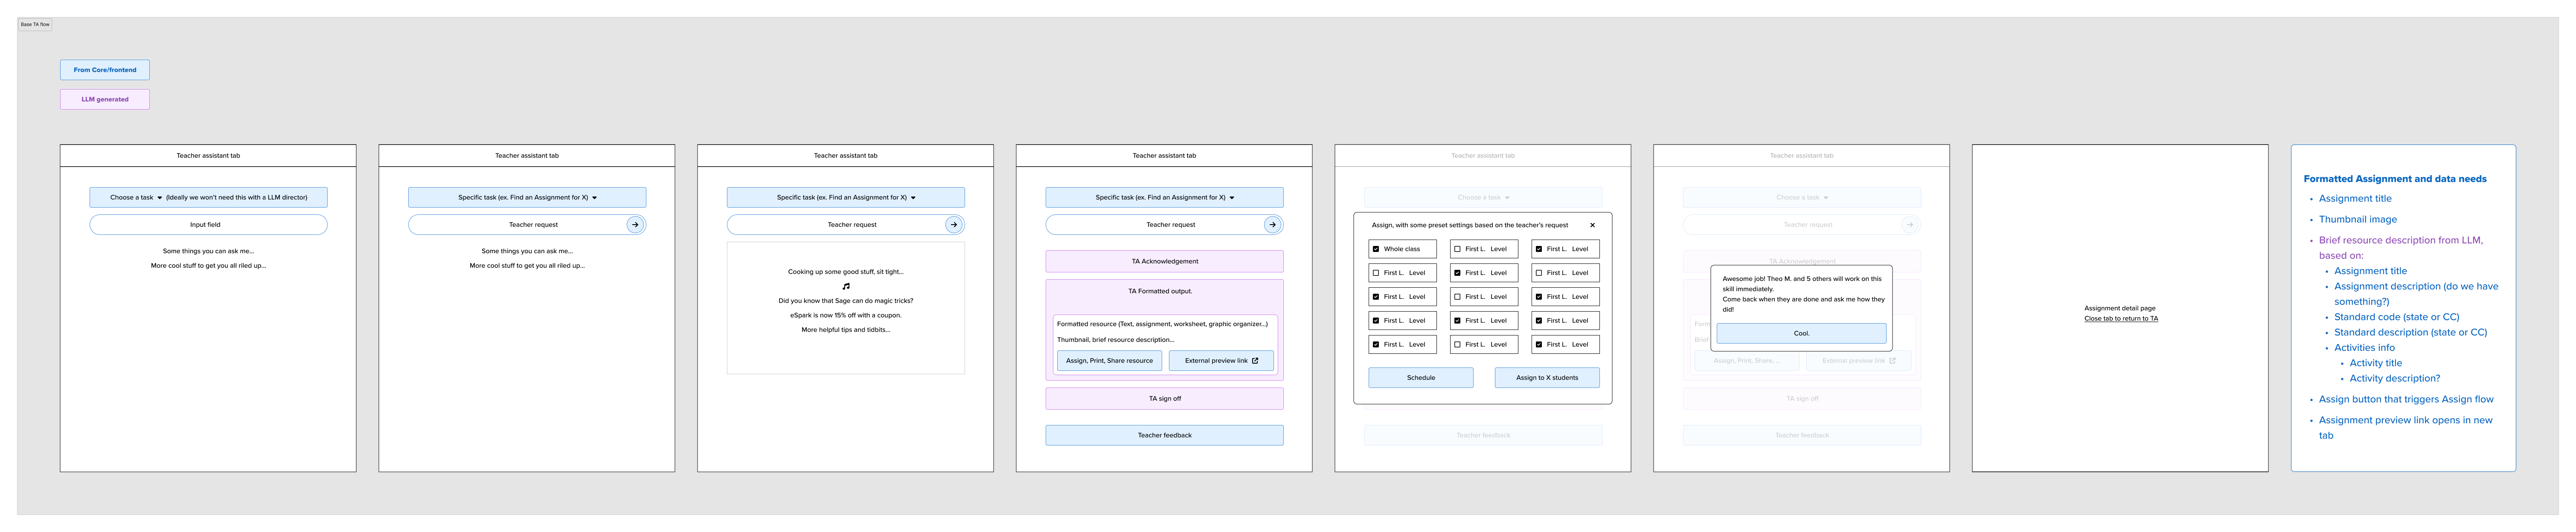Click faded send arrow behind Awesome job popup
Viewport: 2576px width, 532px height.
tap(1909, 225)
